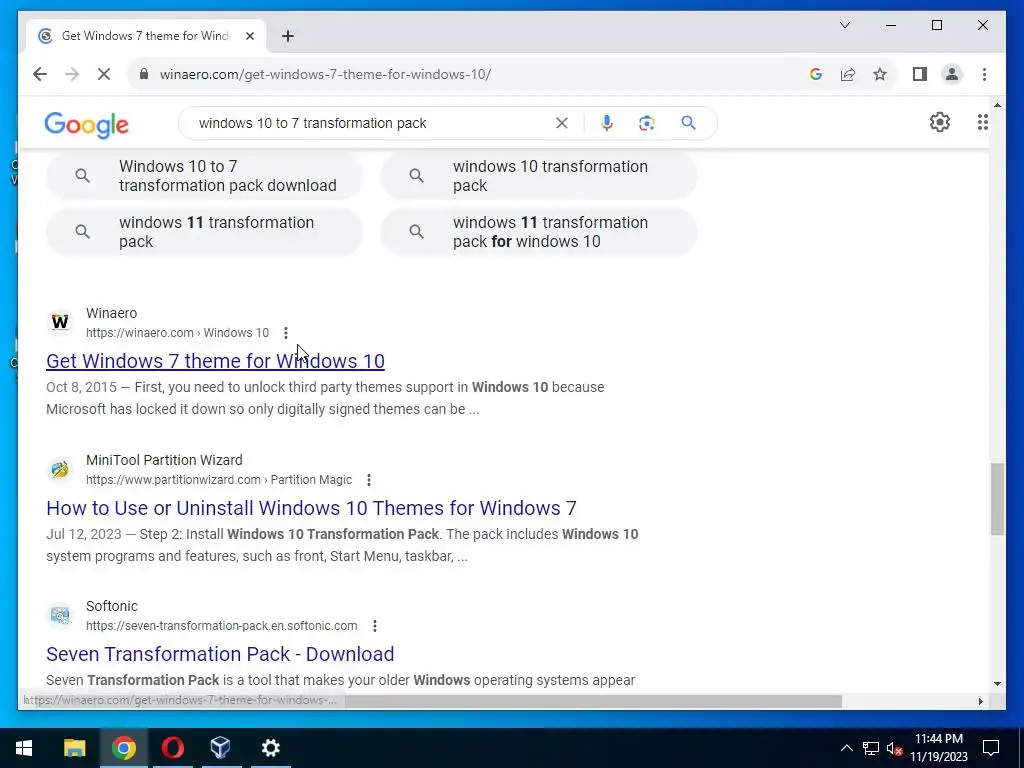Open the Google apps grid
Image resolution: width=1024 pixels, height=768 pixels.
(x=982, y=122)
